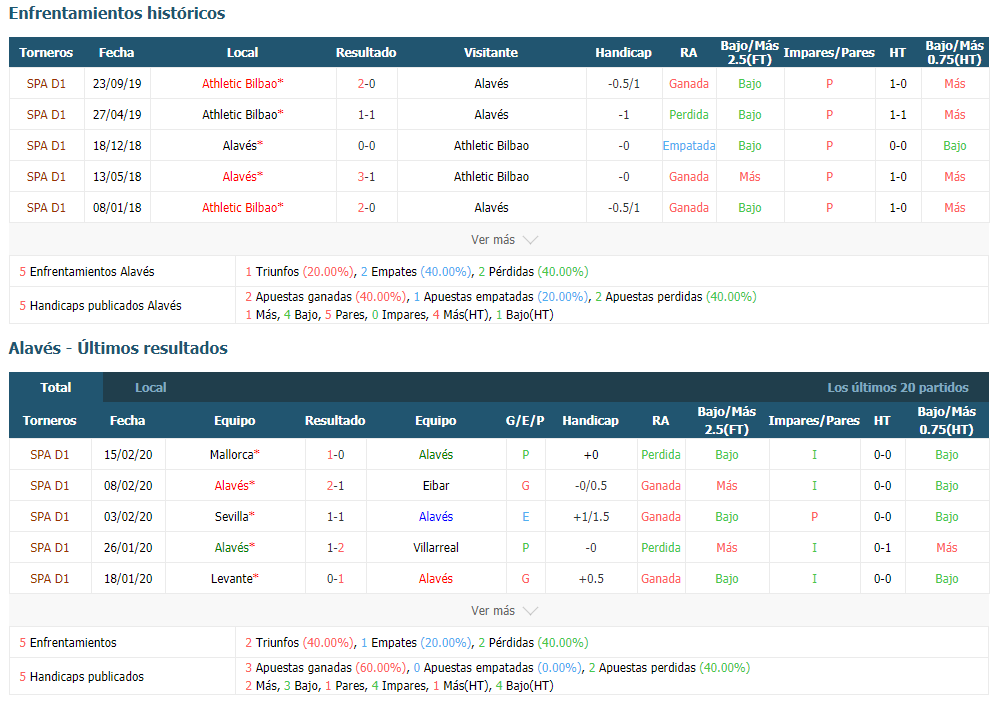Click SPA D1 tournament in 15/02/20 row

[x=49, y=454]
